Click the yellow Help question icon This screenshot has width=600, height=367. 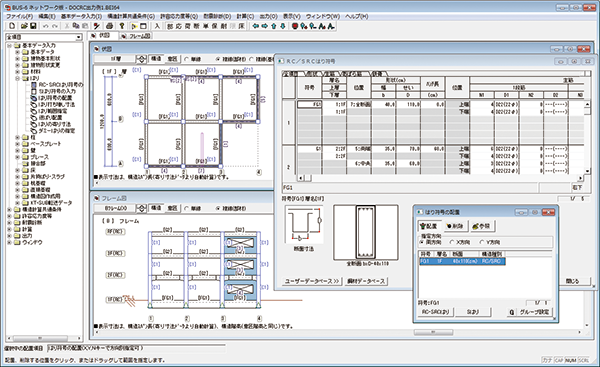(x=122, y=26)
